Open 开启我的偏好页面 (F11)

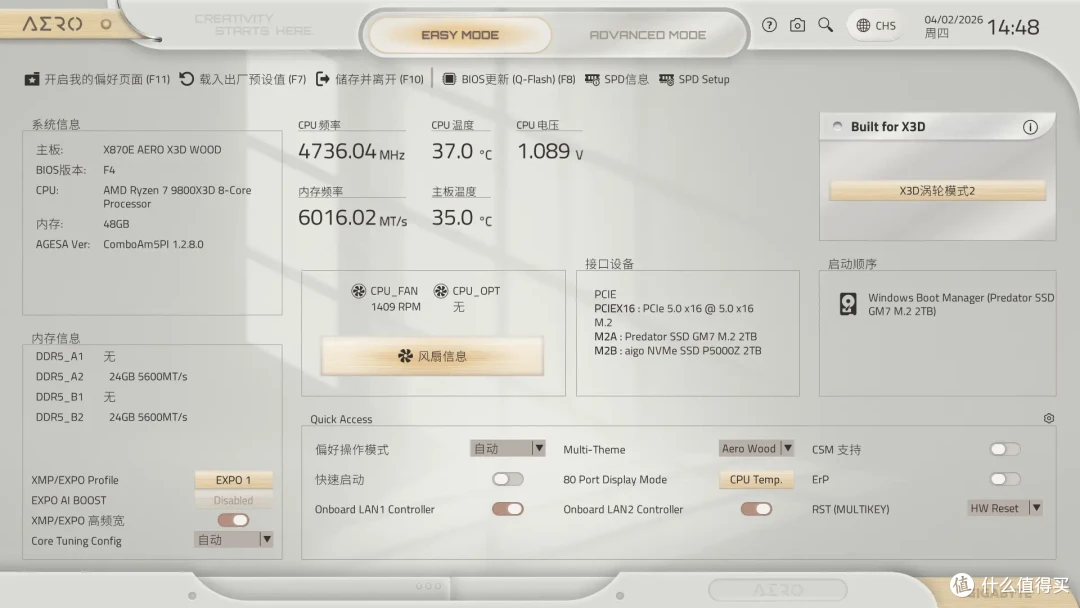click(98, 79)
